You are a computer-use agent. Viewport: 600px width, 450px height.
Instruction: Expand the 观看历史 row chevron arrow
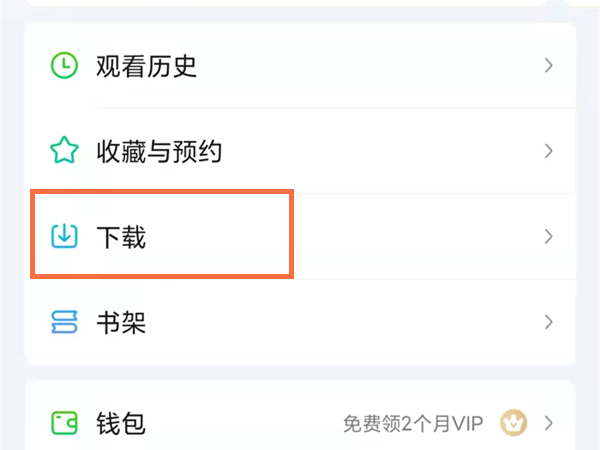coord(548,66)
